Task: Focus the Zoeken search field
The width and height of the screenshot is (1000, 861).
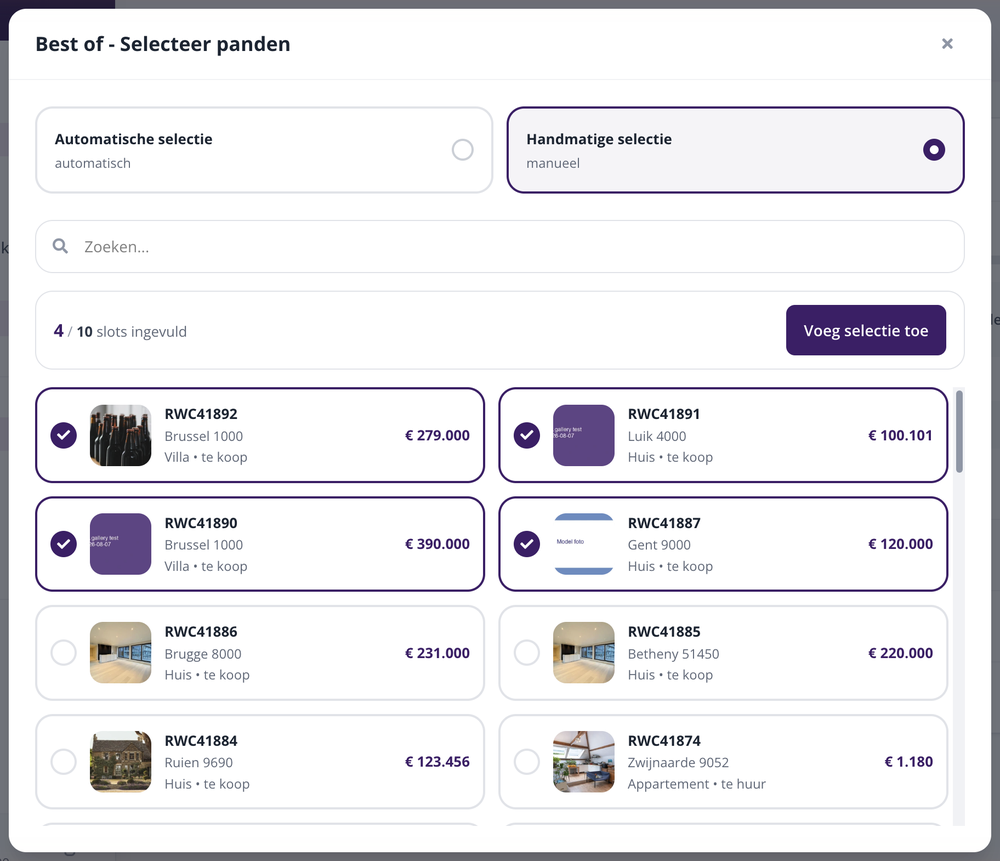Action: click(499, 247)
